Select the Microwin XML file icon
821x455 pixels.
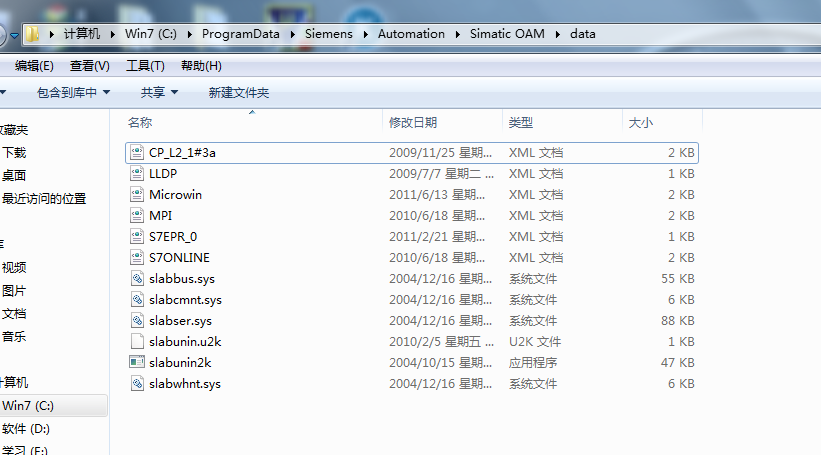click(x=137, y=194)
